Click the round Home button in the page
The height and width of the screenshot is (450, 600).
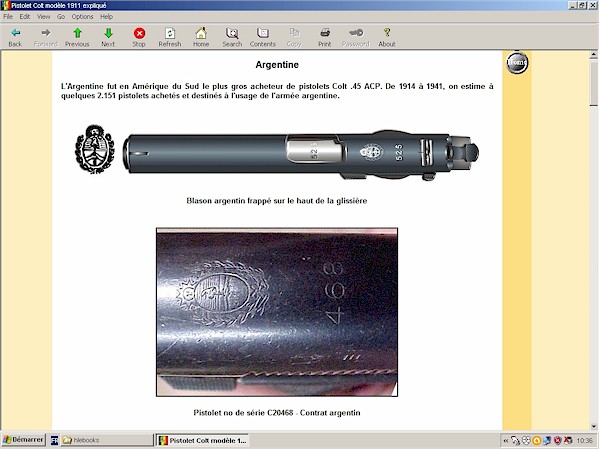click(x=517, y=63)
